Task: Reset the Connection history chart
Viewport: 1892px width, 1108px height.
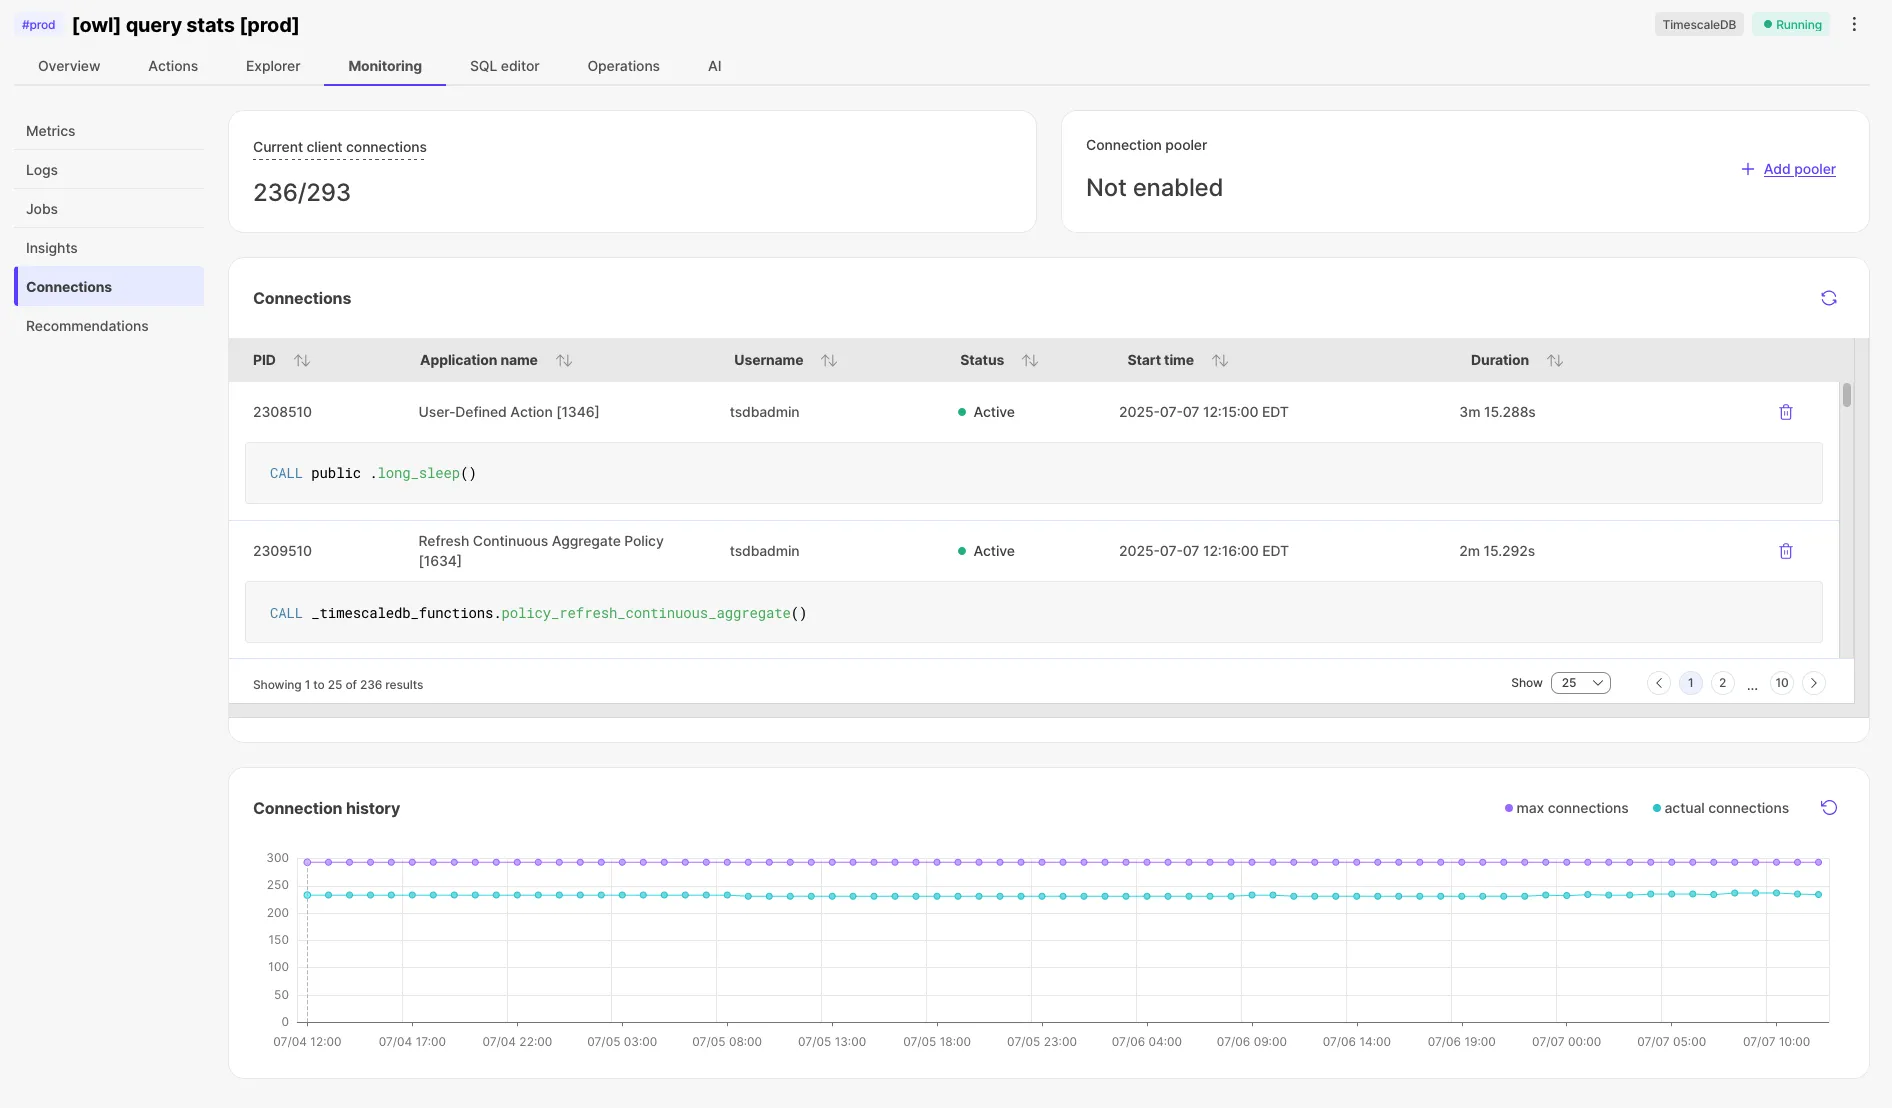Action: 1828,808
